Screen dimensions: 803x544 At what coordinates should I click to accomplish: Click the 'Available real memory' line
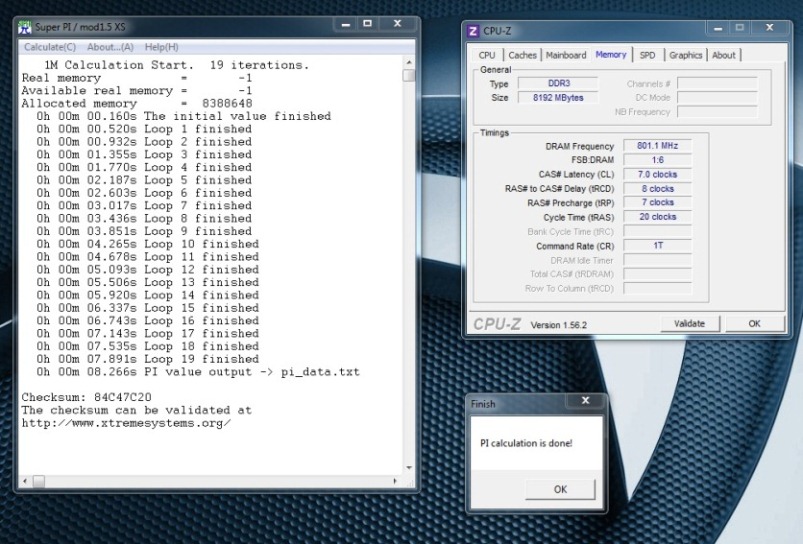[137, 91]
